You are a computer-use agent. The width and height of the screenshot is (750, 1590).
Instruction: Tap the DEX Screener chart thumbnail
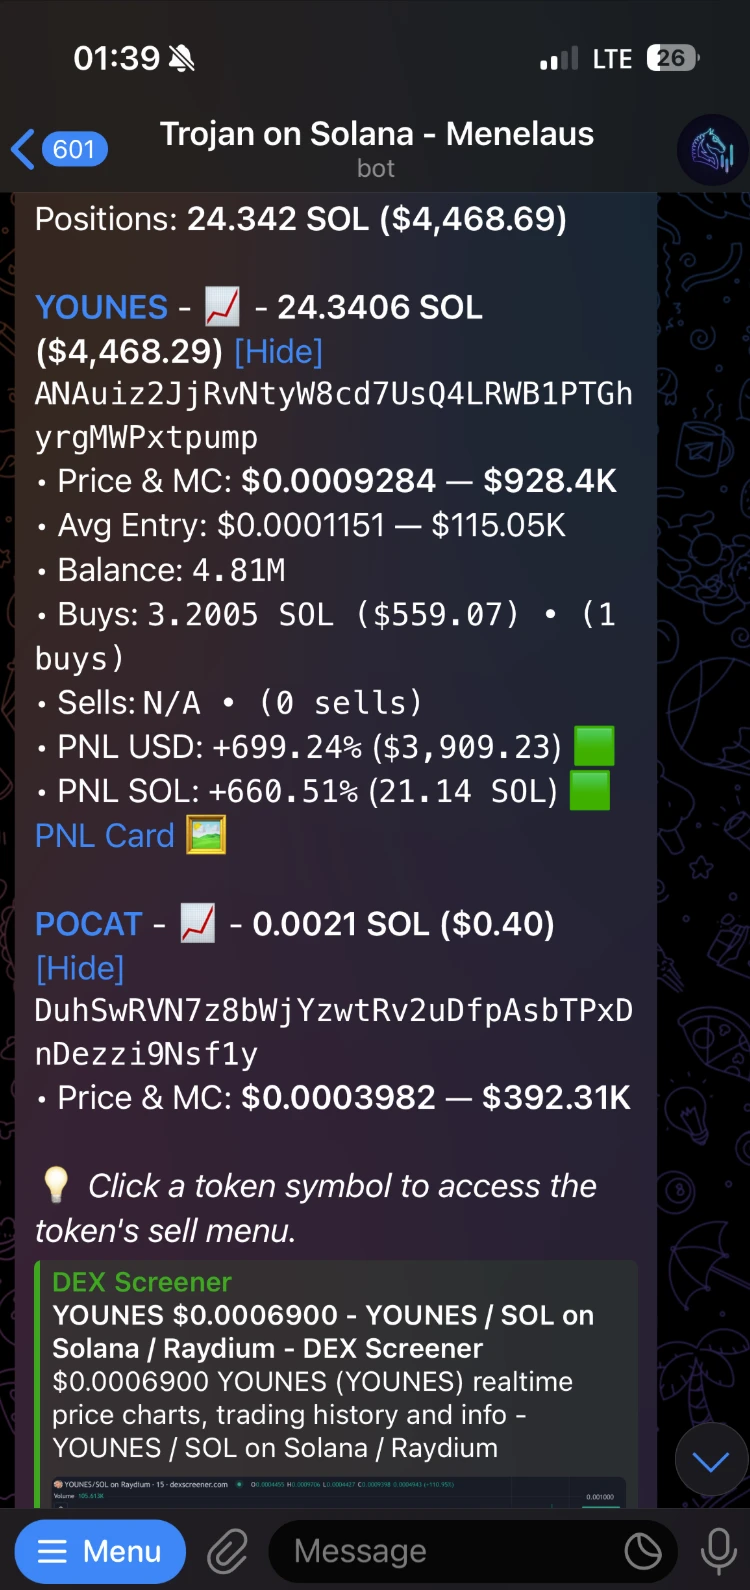(338, 1492)
